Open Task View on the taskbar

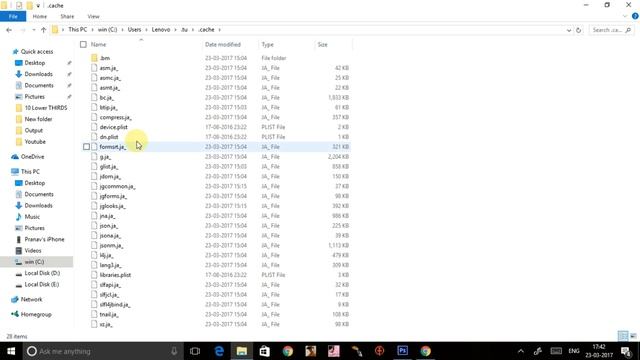click(x=195, y=351)
